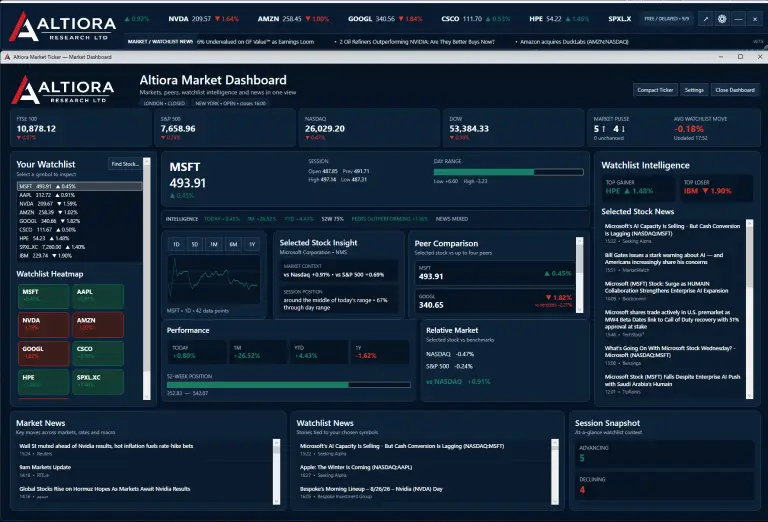Click the Selected Stock News scroll-down arrow
This screenshot has width=768, height=522.
pyautogui.click(x=749, y=395)
